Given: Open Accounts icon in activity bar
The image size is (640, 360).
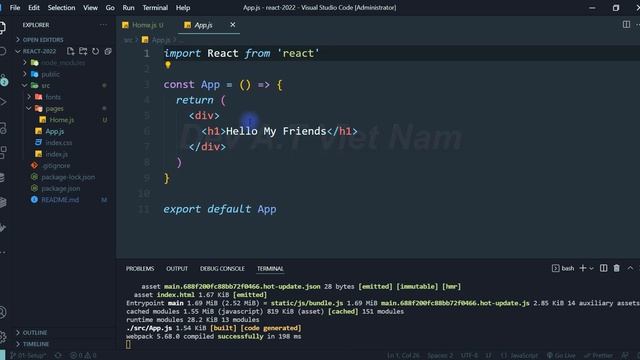Looking at the screenshot, I should pyautogui.click(x=2, y=312).
